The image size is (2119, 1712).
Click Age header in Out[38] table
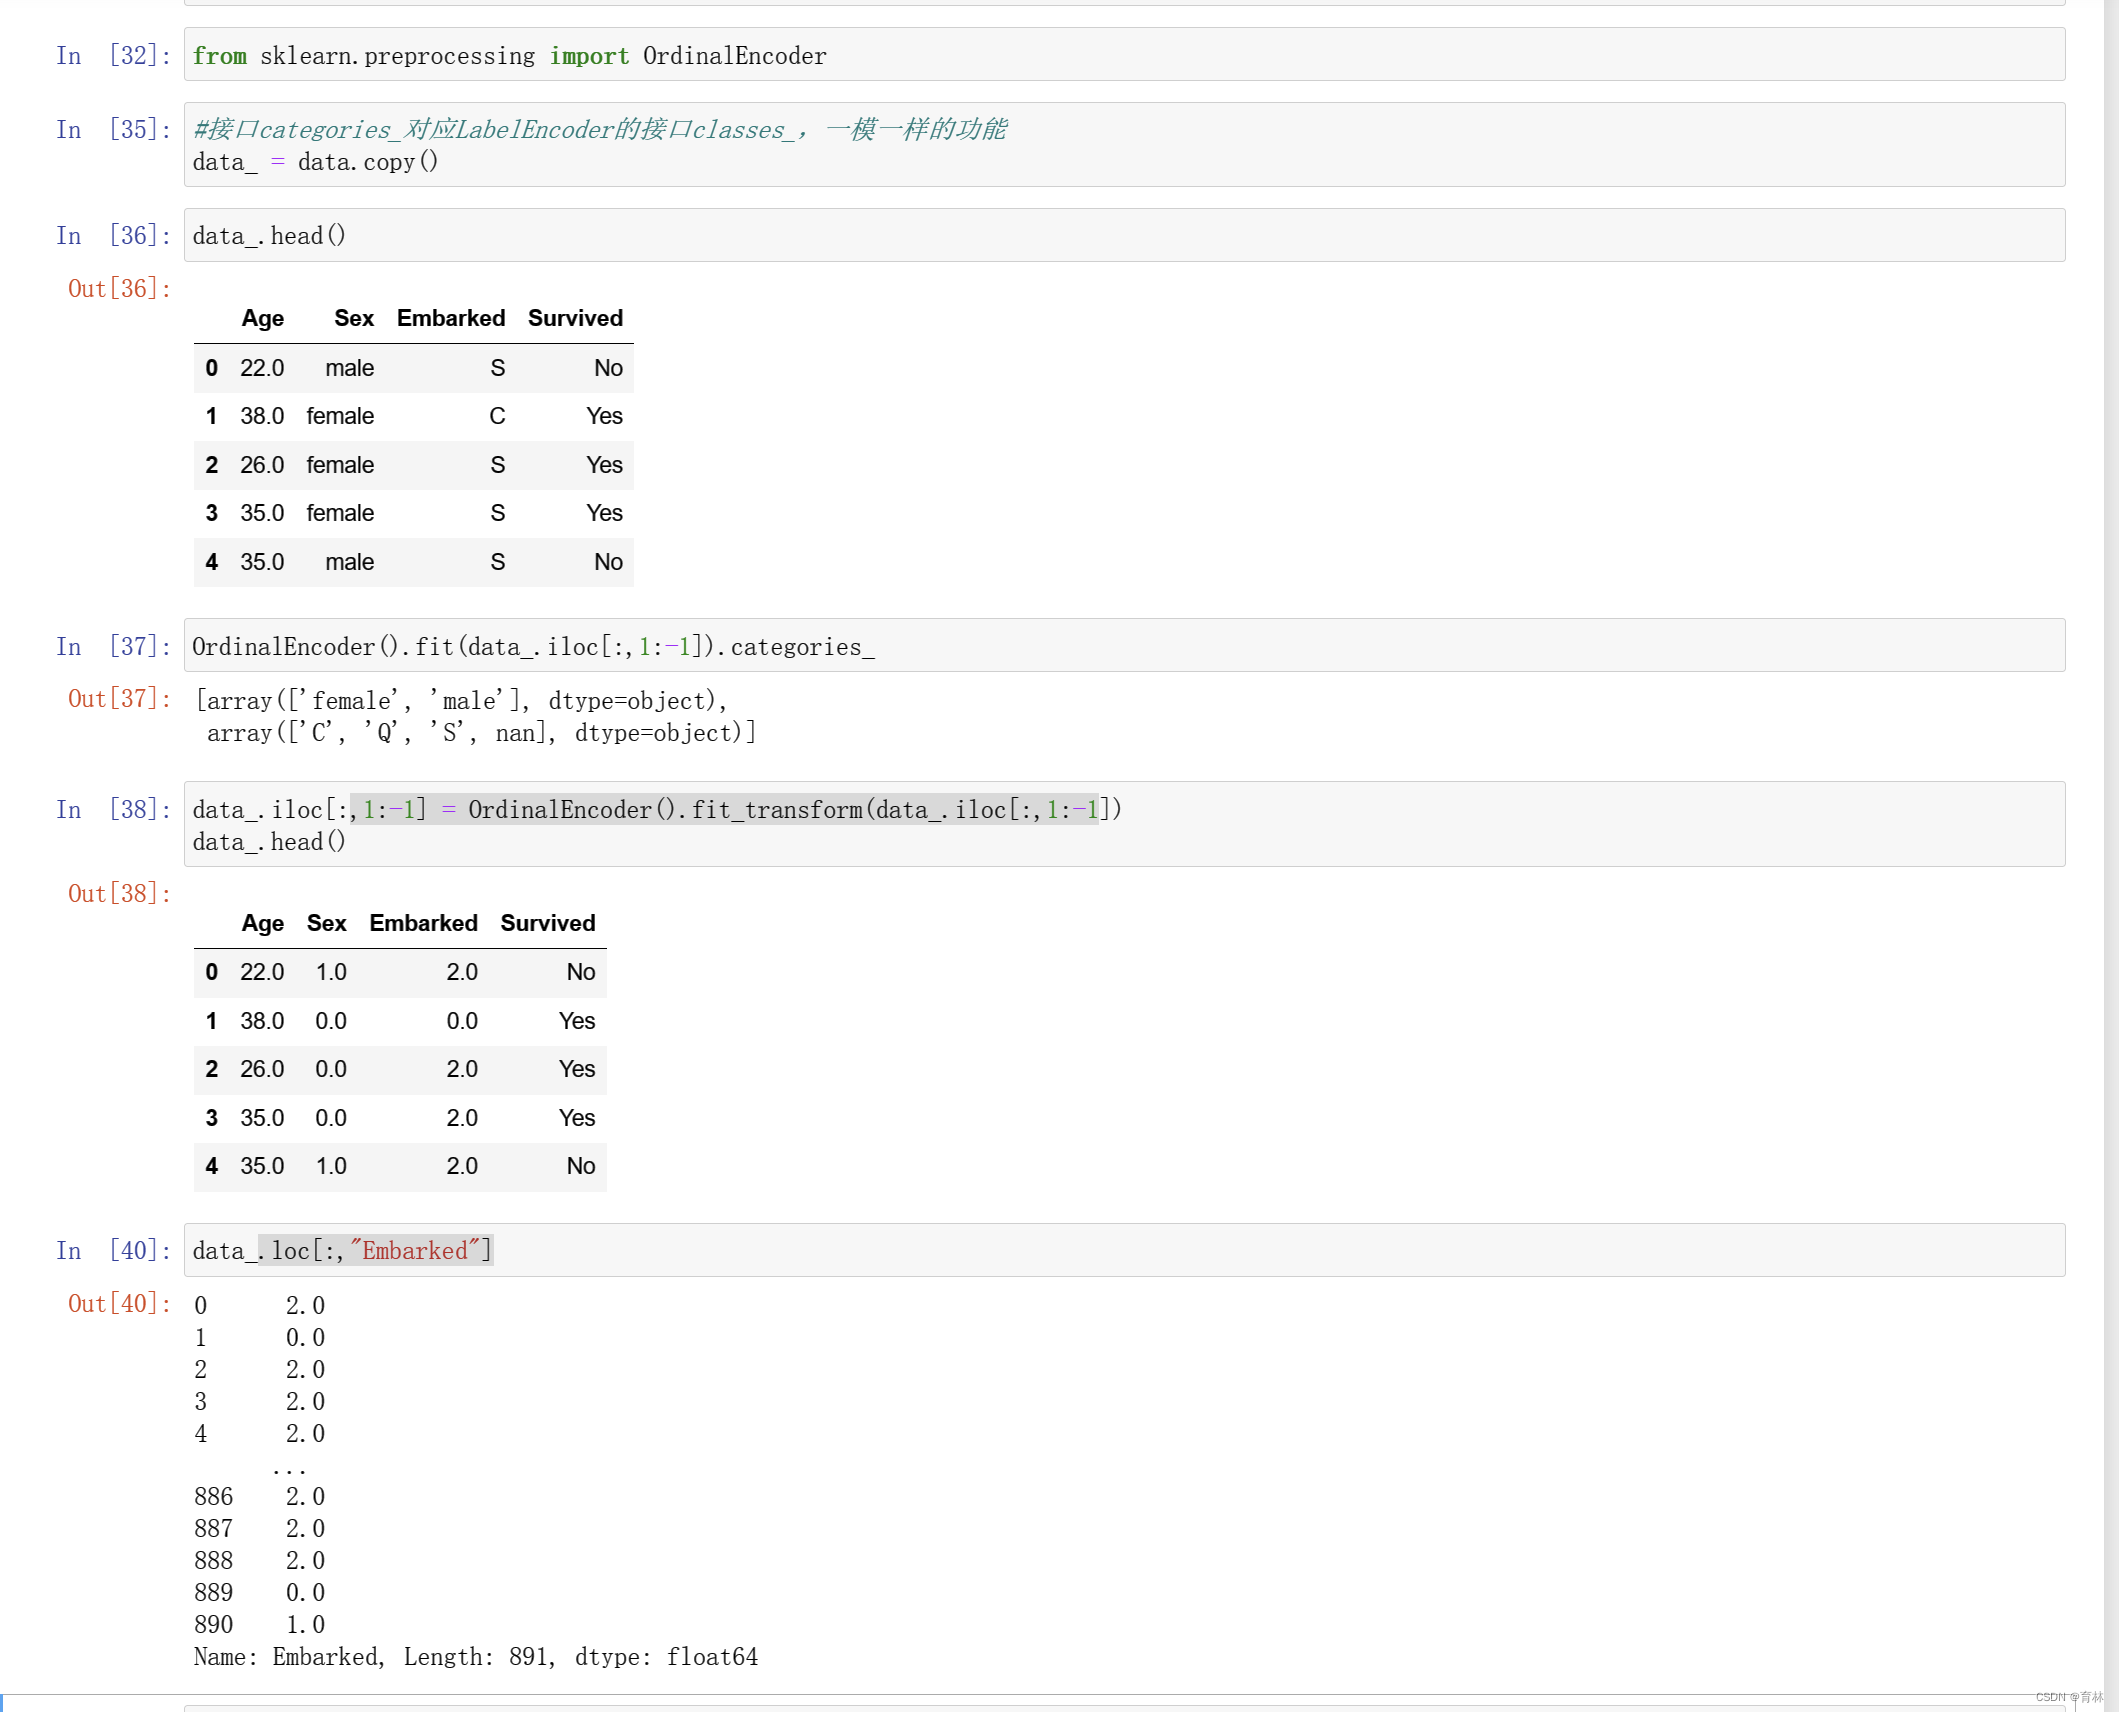[263, 924]
